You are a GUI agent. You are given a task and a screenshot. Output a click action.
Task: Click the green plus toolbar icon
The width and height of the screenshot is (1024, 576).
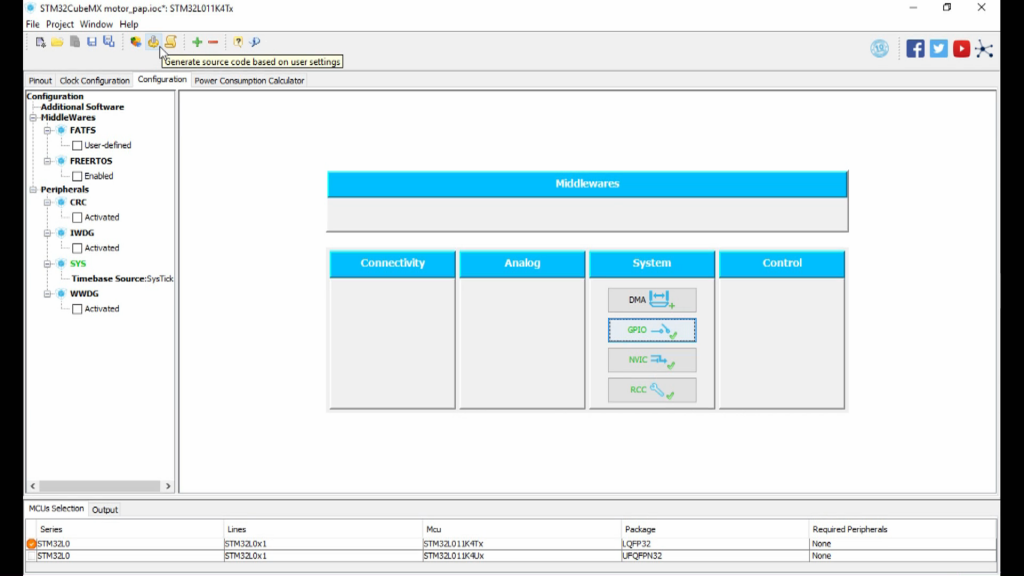(x=197, y=42)
